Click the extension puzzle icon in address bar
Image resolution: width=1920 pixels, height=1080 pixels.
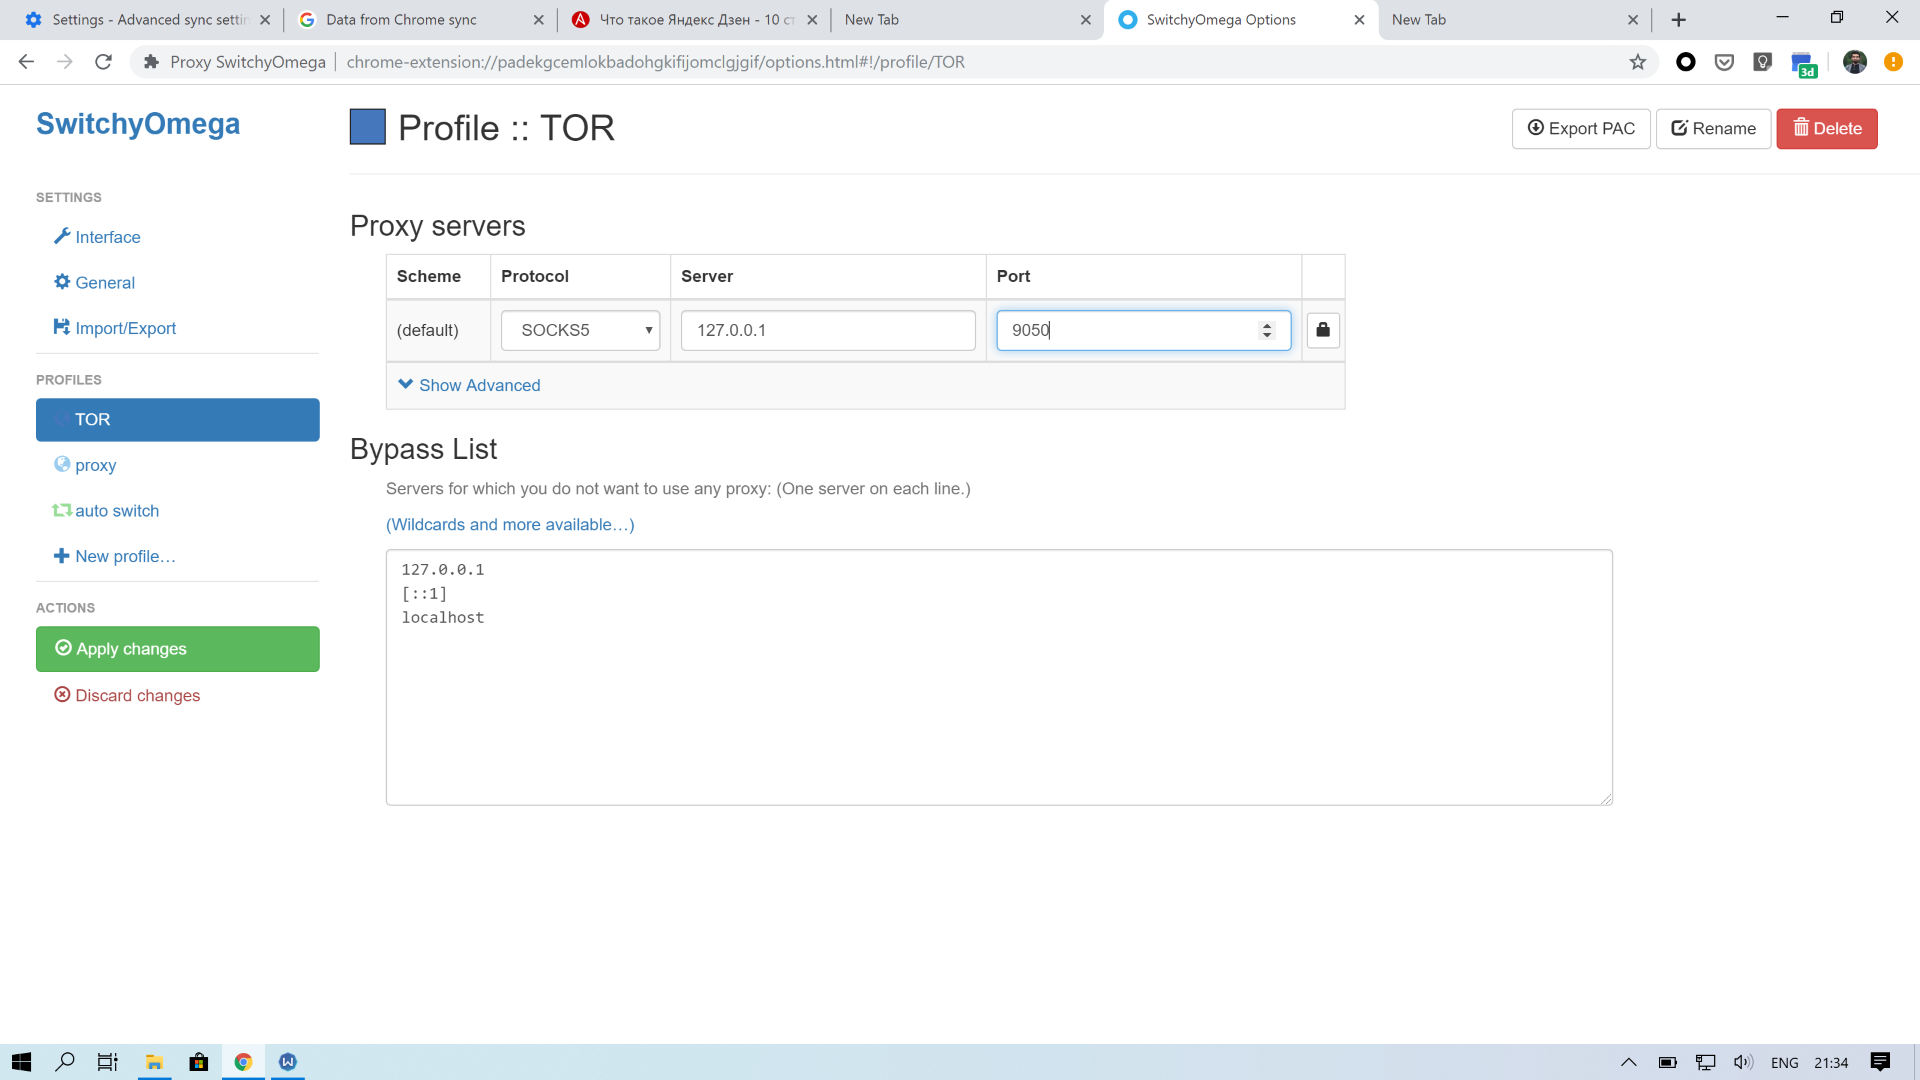pyautogui.click(x=151, y=62)
